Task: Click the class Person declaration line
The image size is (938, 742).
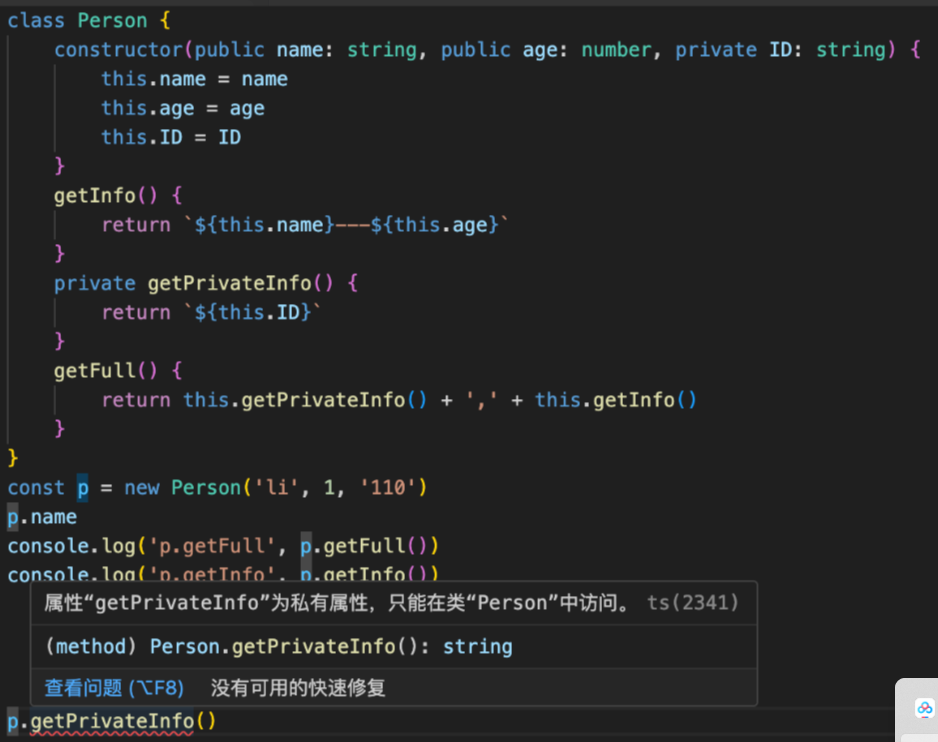Action: pos(89,21)
